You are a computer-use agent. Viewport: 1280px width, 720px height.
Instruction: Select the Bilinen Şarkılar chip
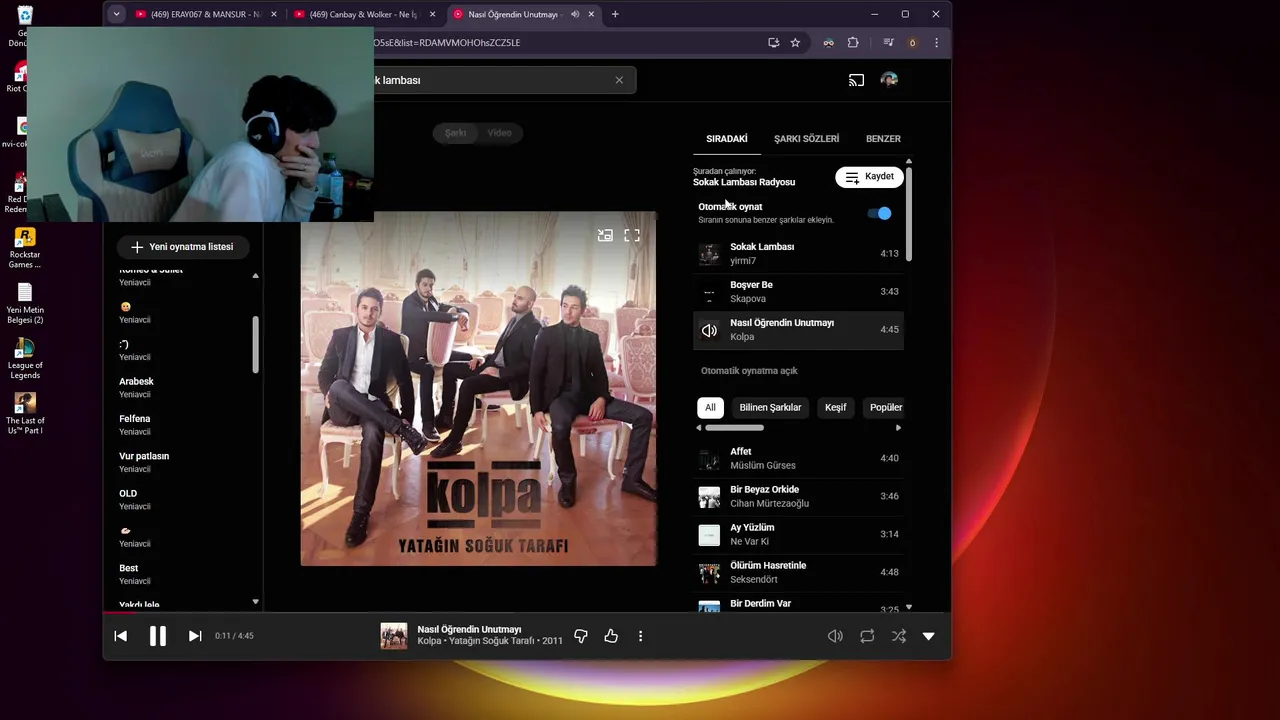770,408
